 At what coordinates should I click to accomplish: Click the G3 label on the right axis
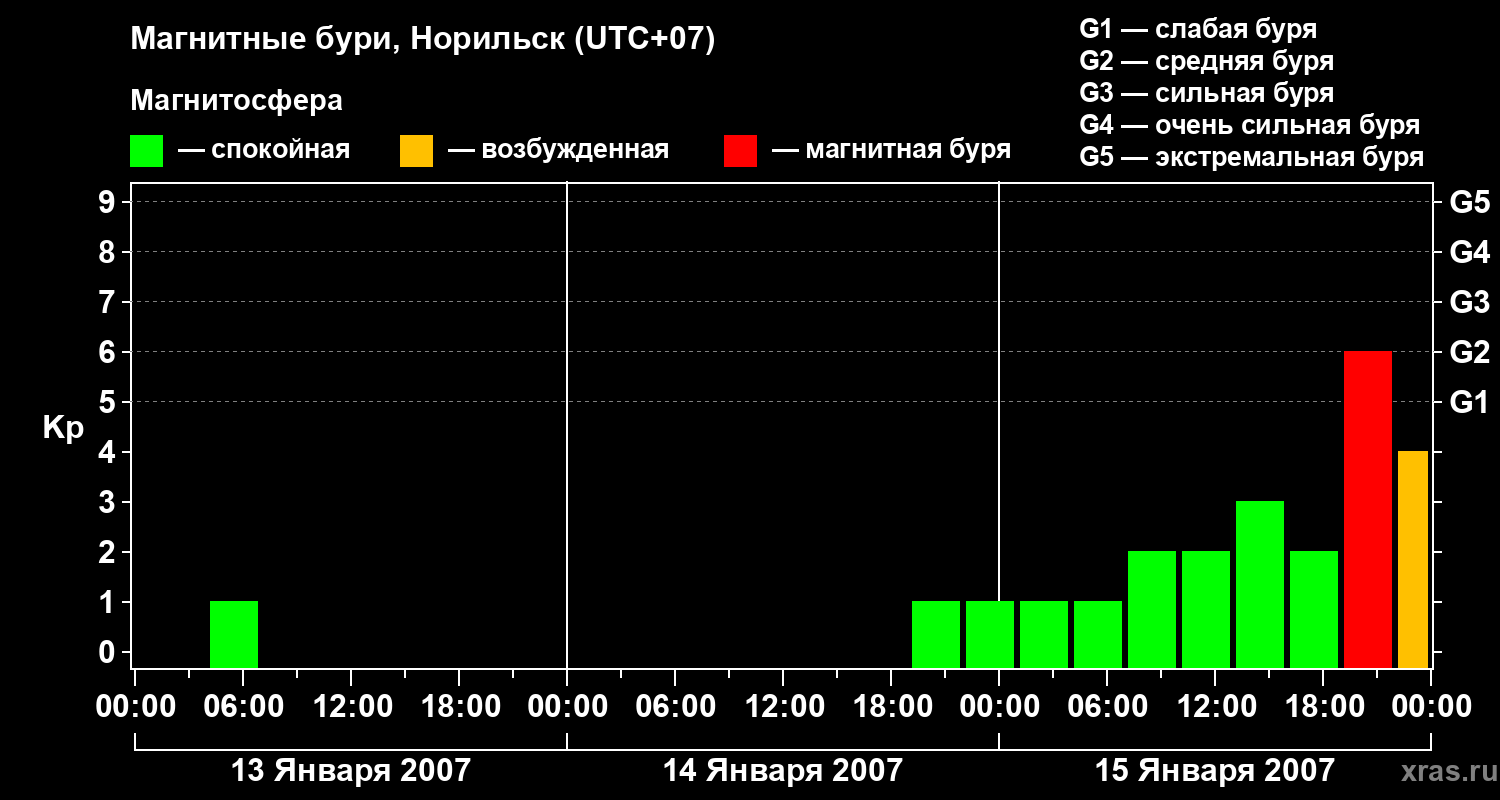pos(1470,302)
